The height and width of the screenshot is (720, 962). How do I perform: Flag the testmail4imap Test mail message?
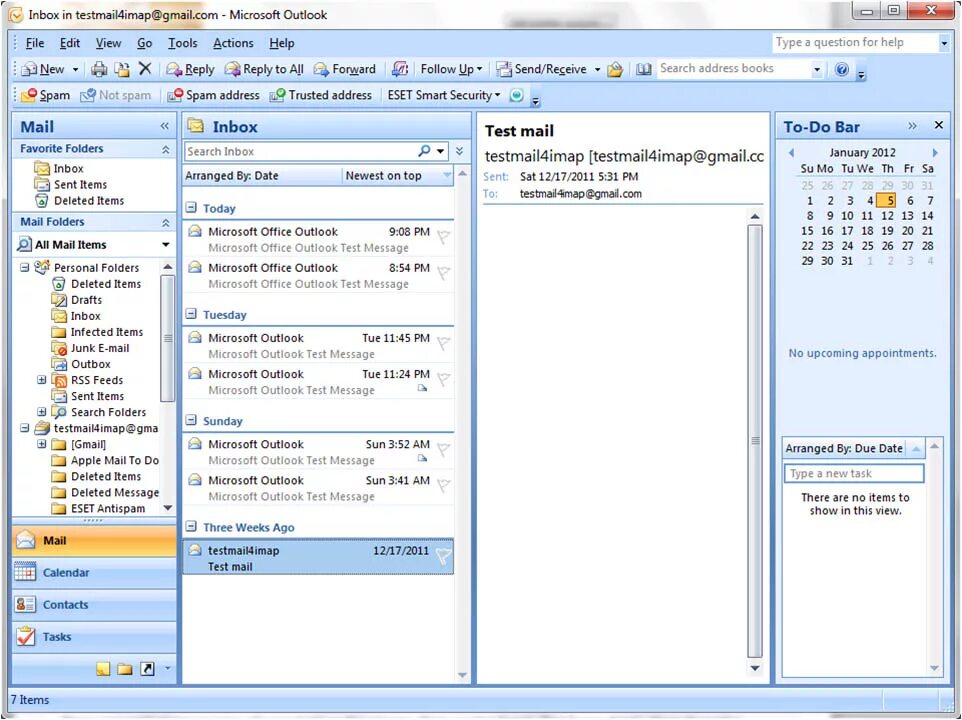pos(444,556)
